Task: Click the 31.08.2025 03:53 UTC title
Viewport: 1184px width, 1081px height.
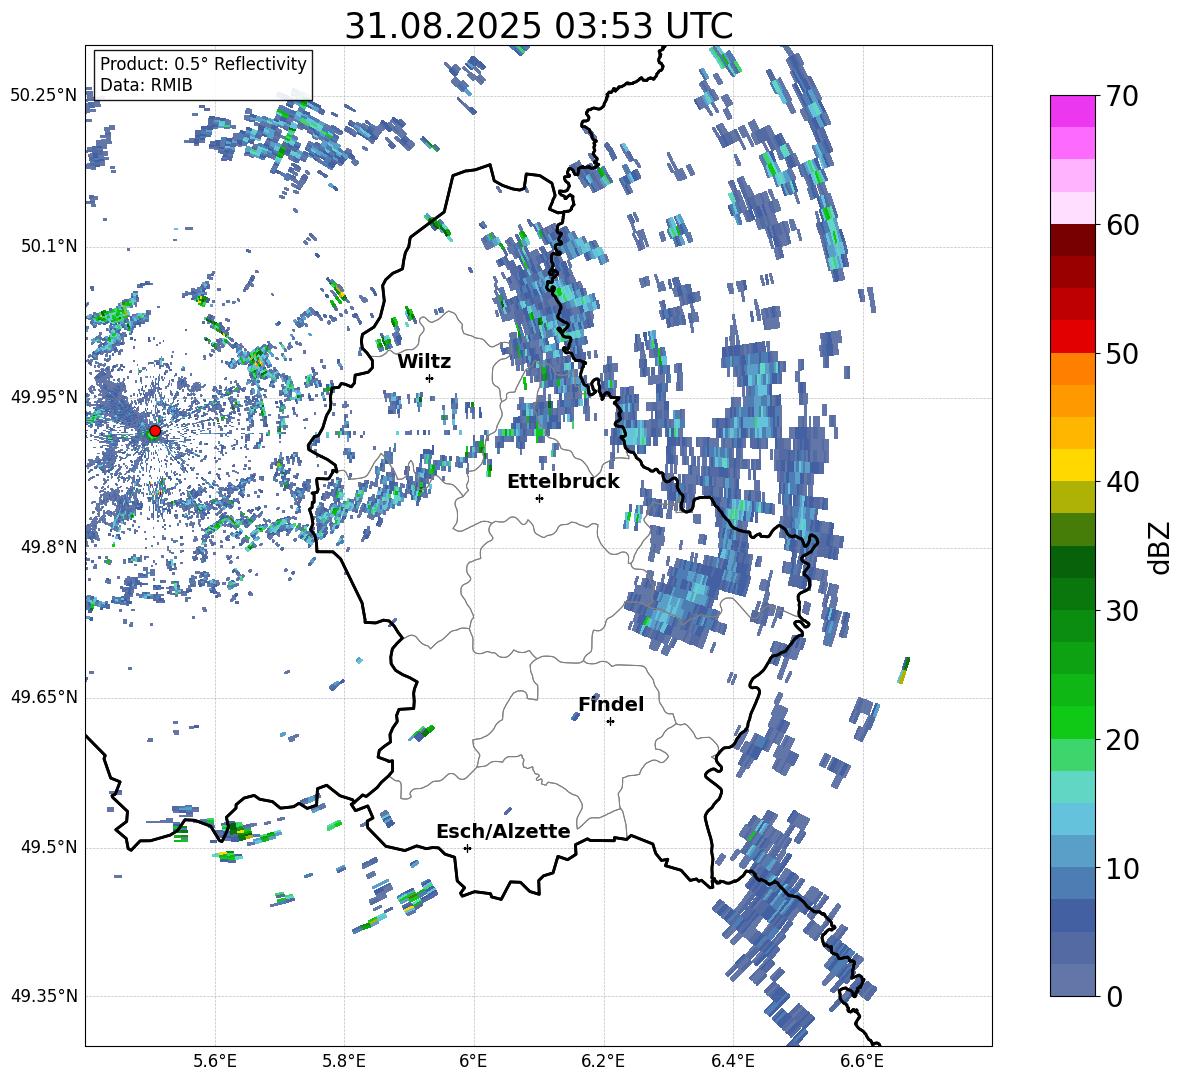Action: pyautogui.click(x=539, y=26)
